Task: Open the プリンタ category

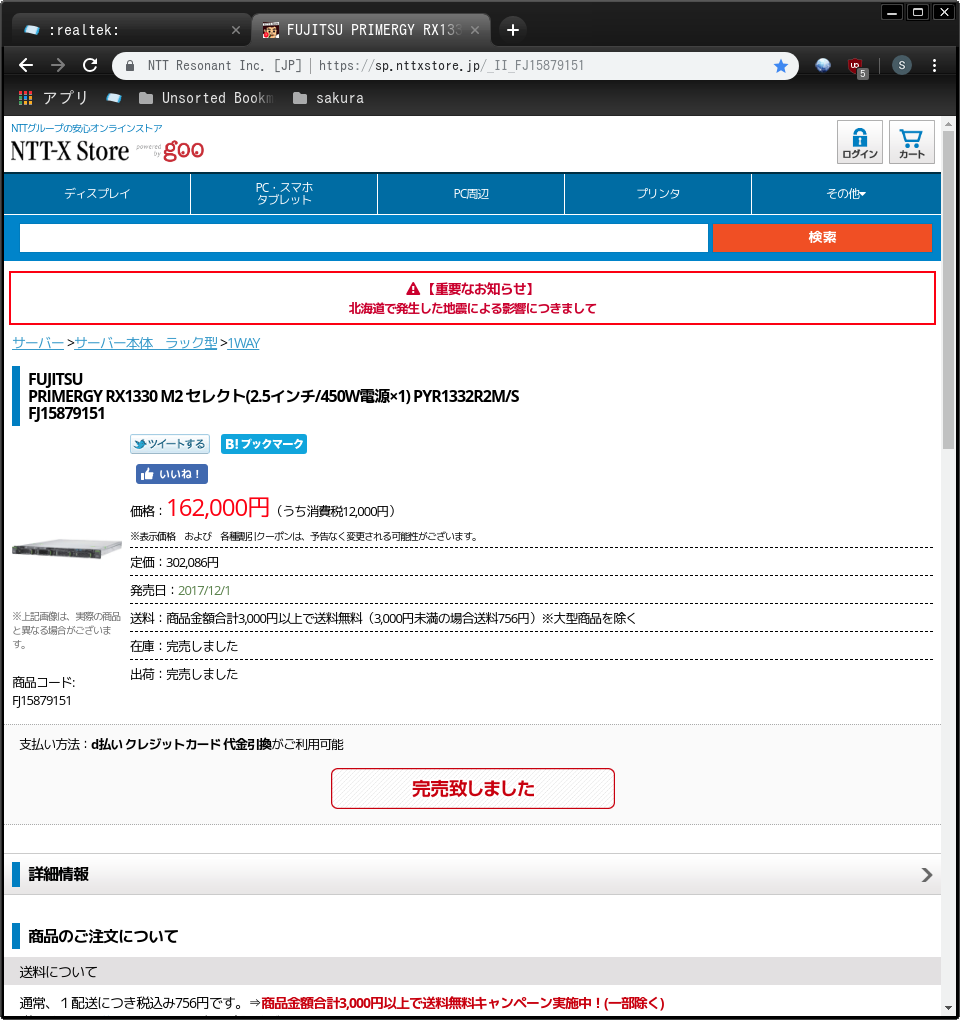Action: pos(658,194)
